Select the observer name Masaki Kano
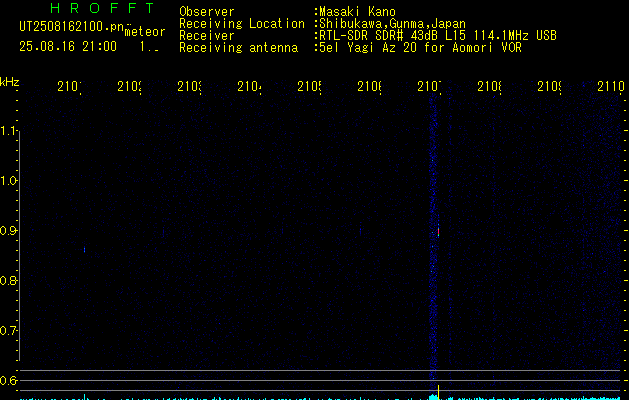 pos(357,12)
